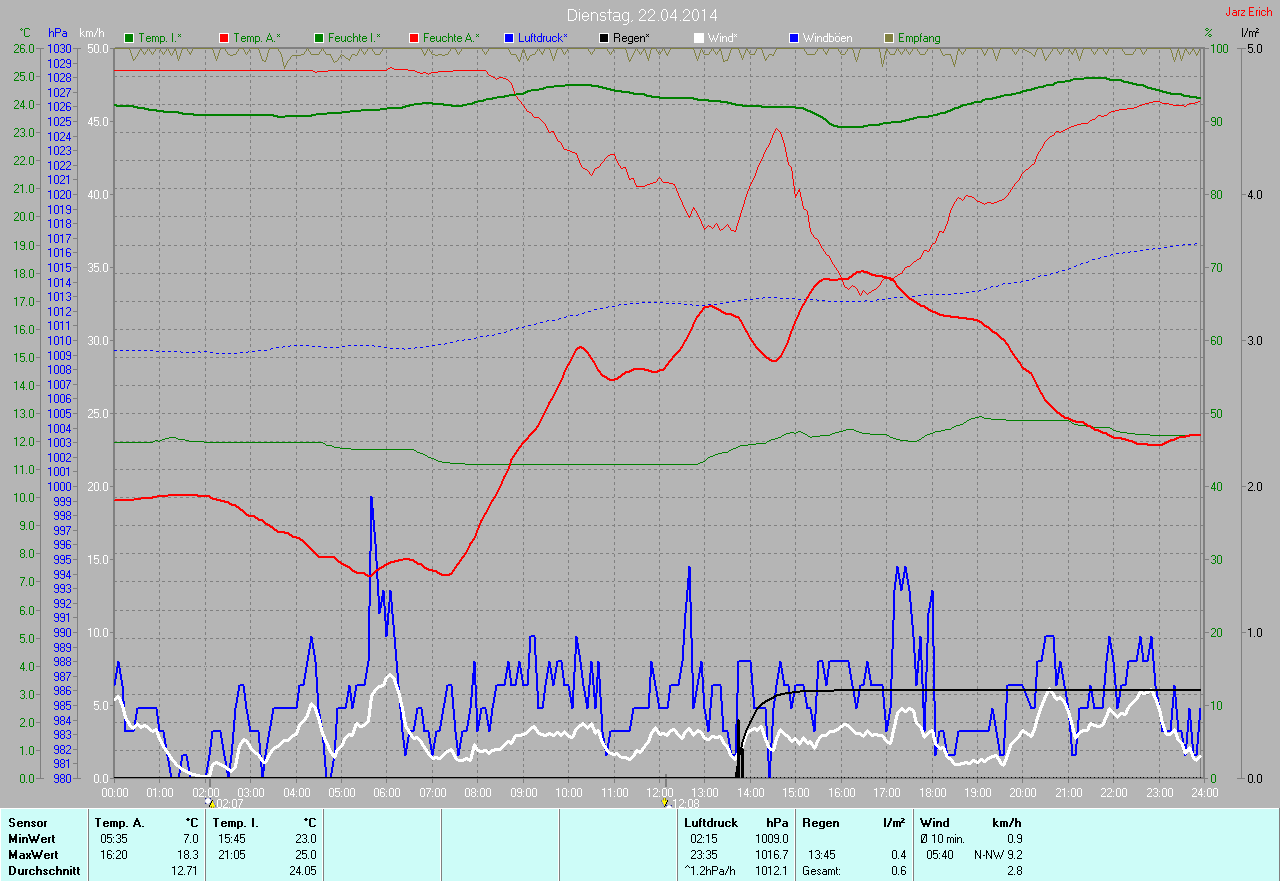Viewport: 1280px width, 881px height.
Task: Toggle the Regen series label
Action: coord(631,38)
